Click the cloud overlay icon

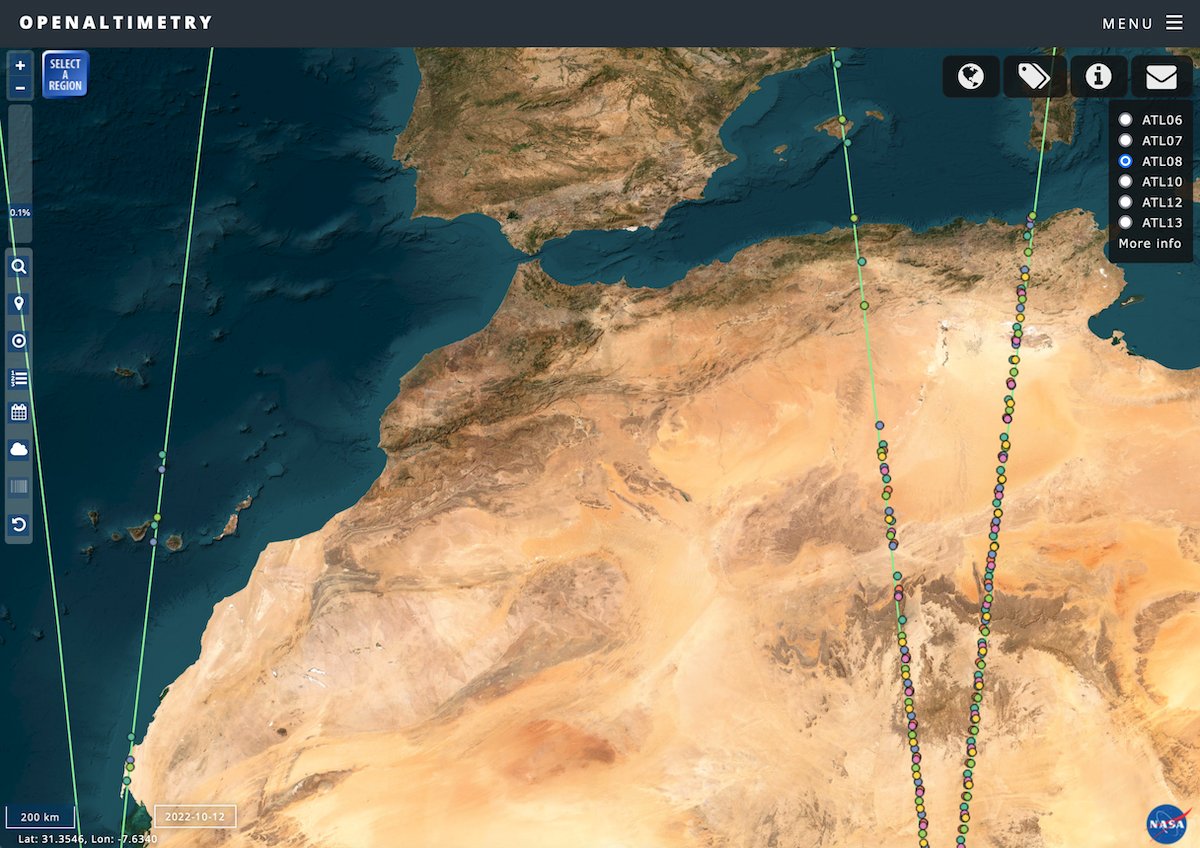point(18,449)
